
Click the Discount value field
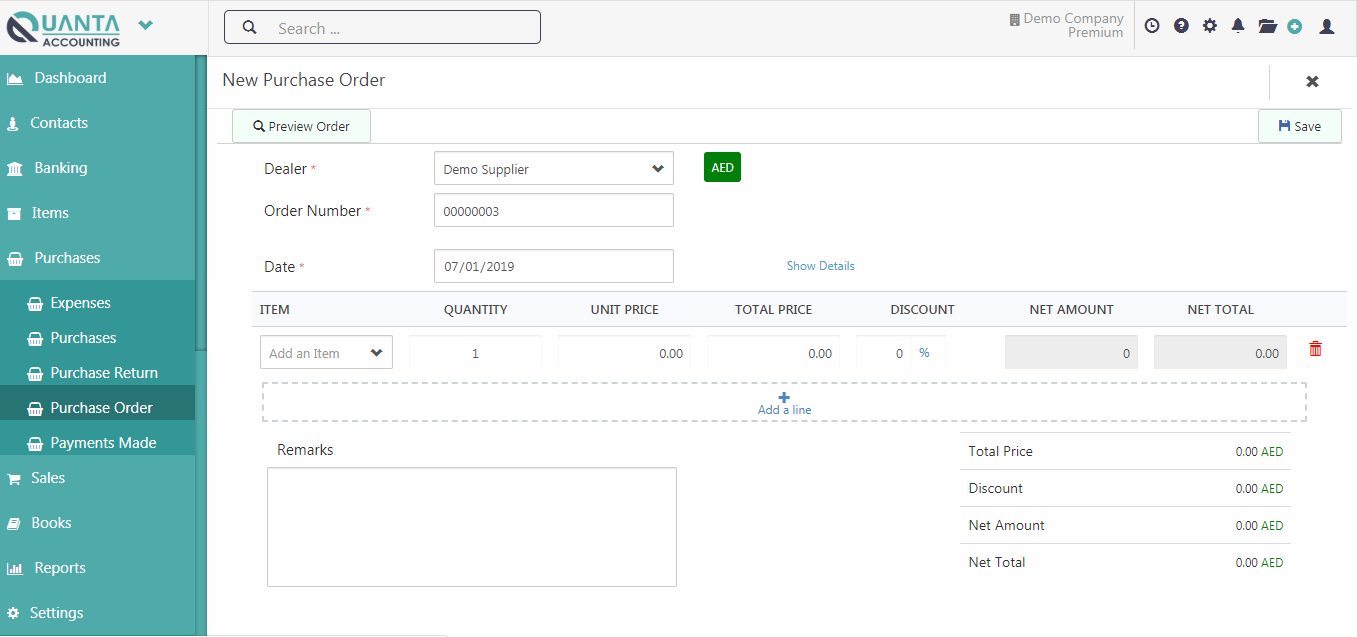883,353
